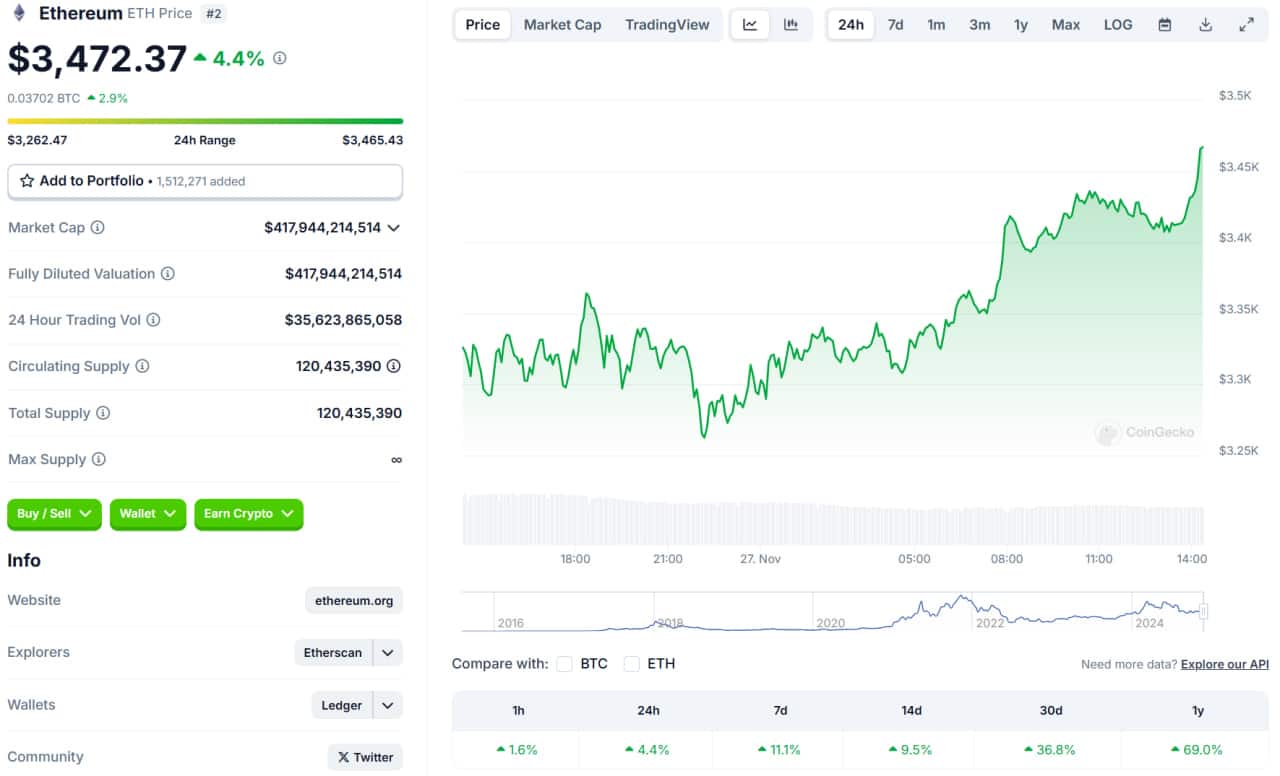Open the Buy / Sell dropdown

coord(54,514)
